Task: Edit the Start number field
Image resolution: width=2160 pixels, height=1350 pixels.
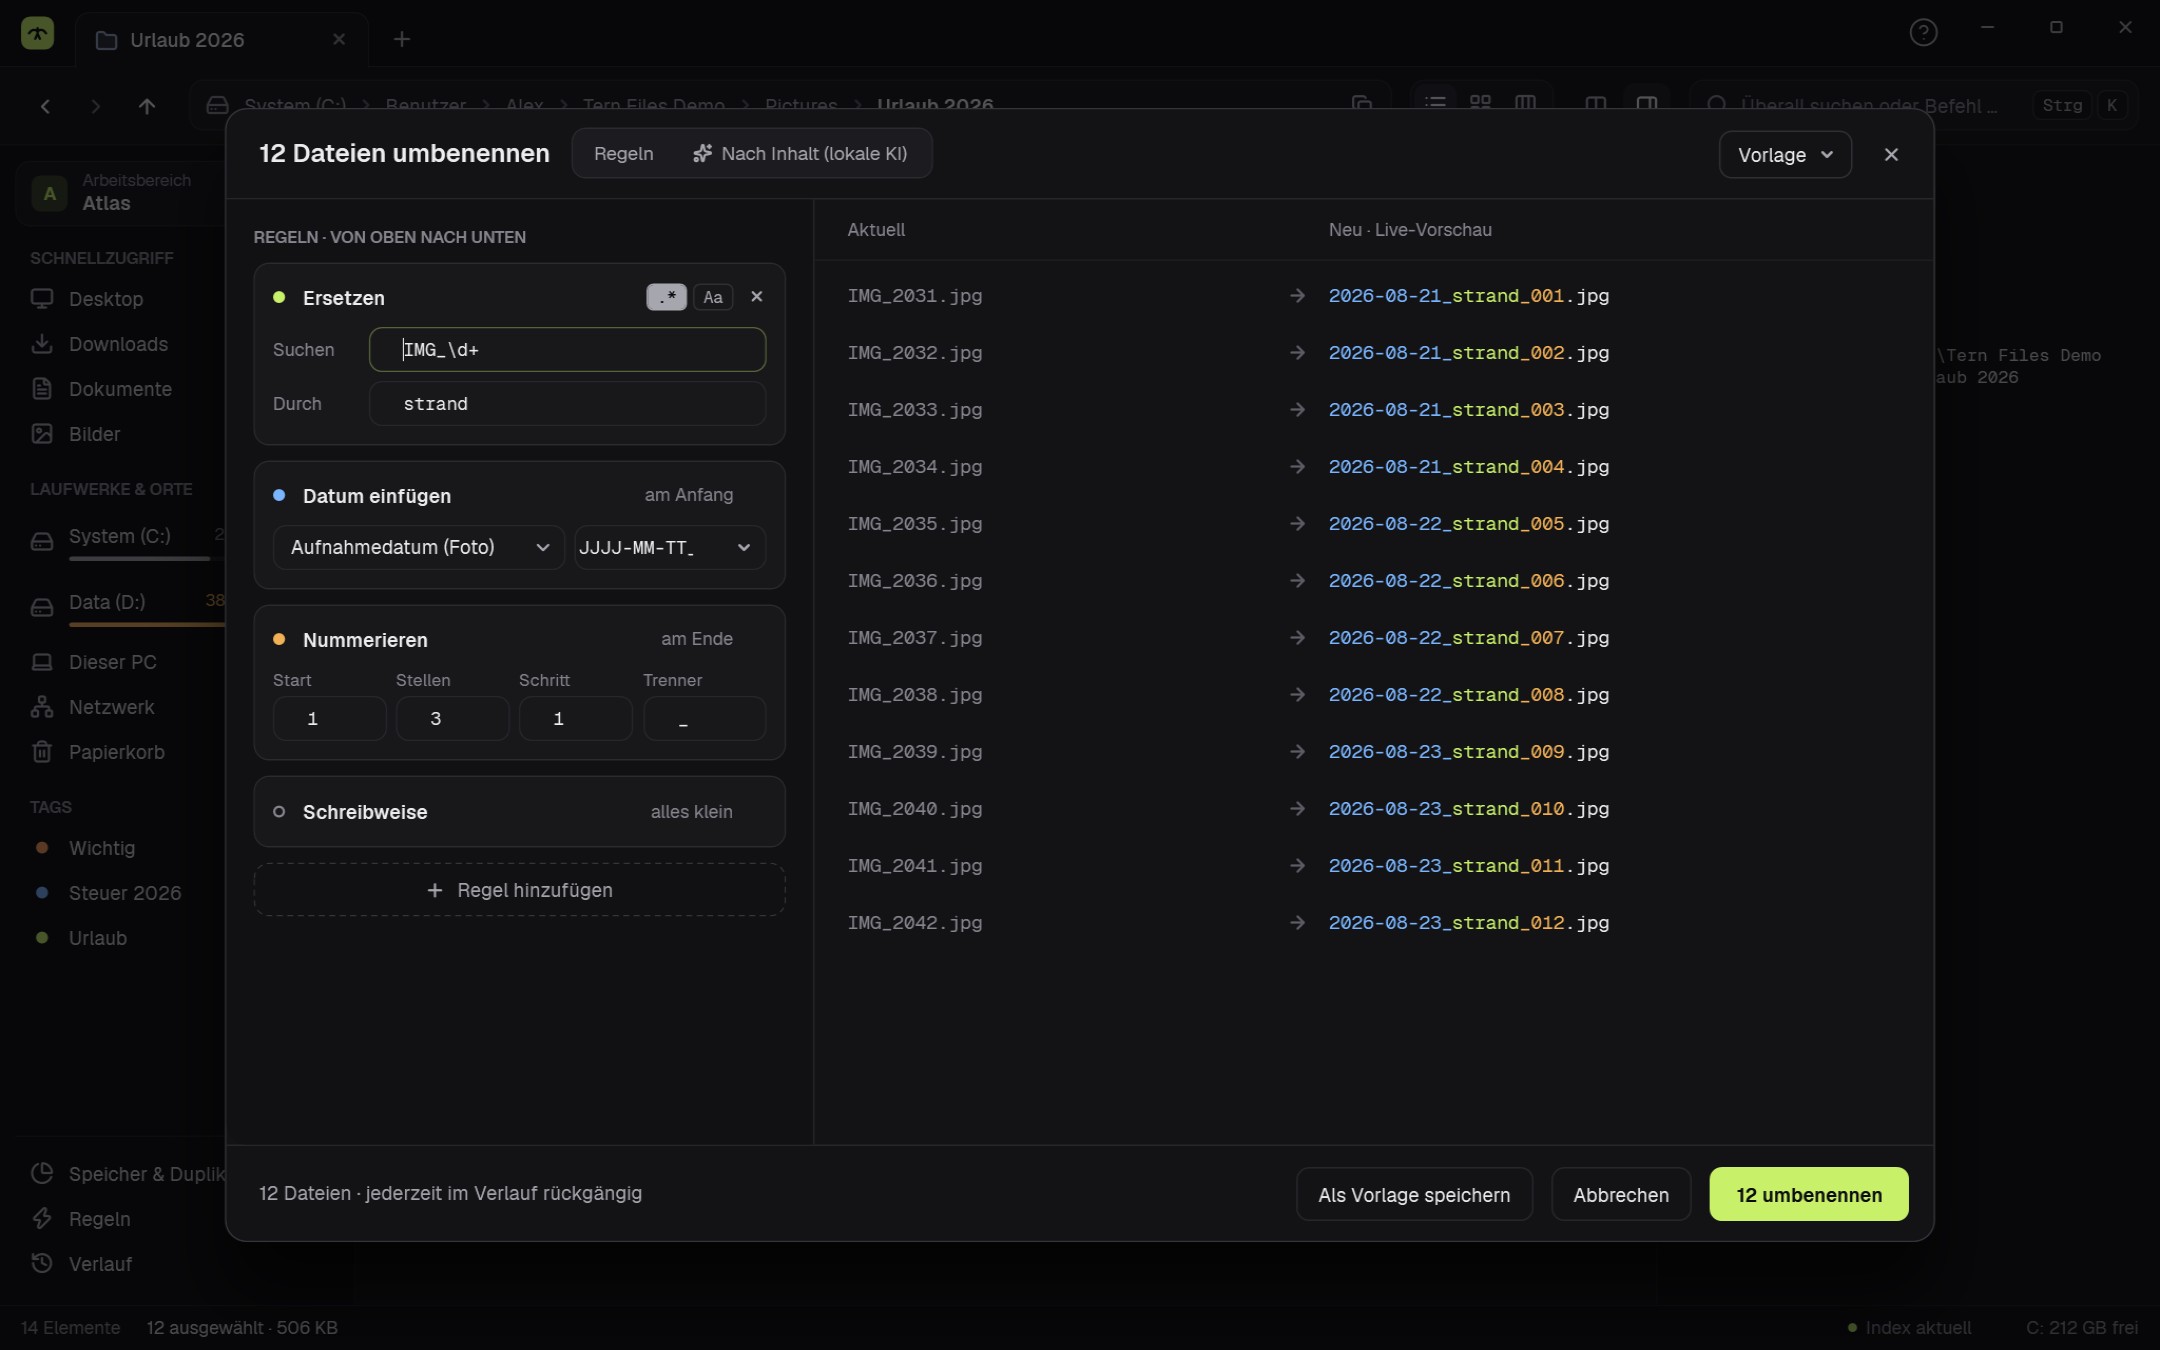Action: point(330,719)
